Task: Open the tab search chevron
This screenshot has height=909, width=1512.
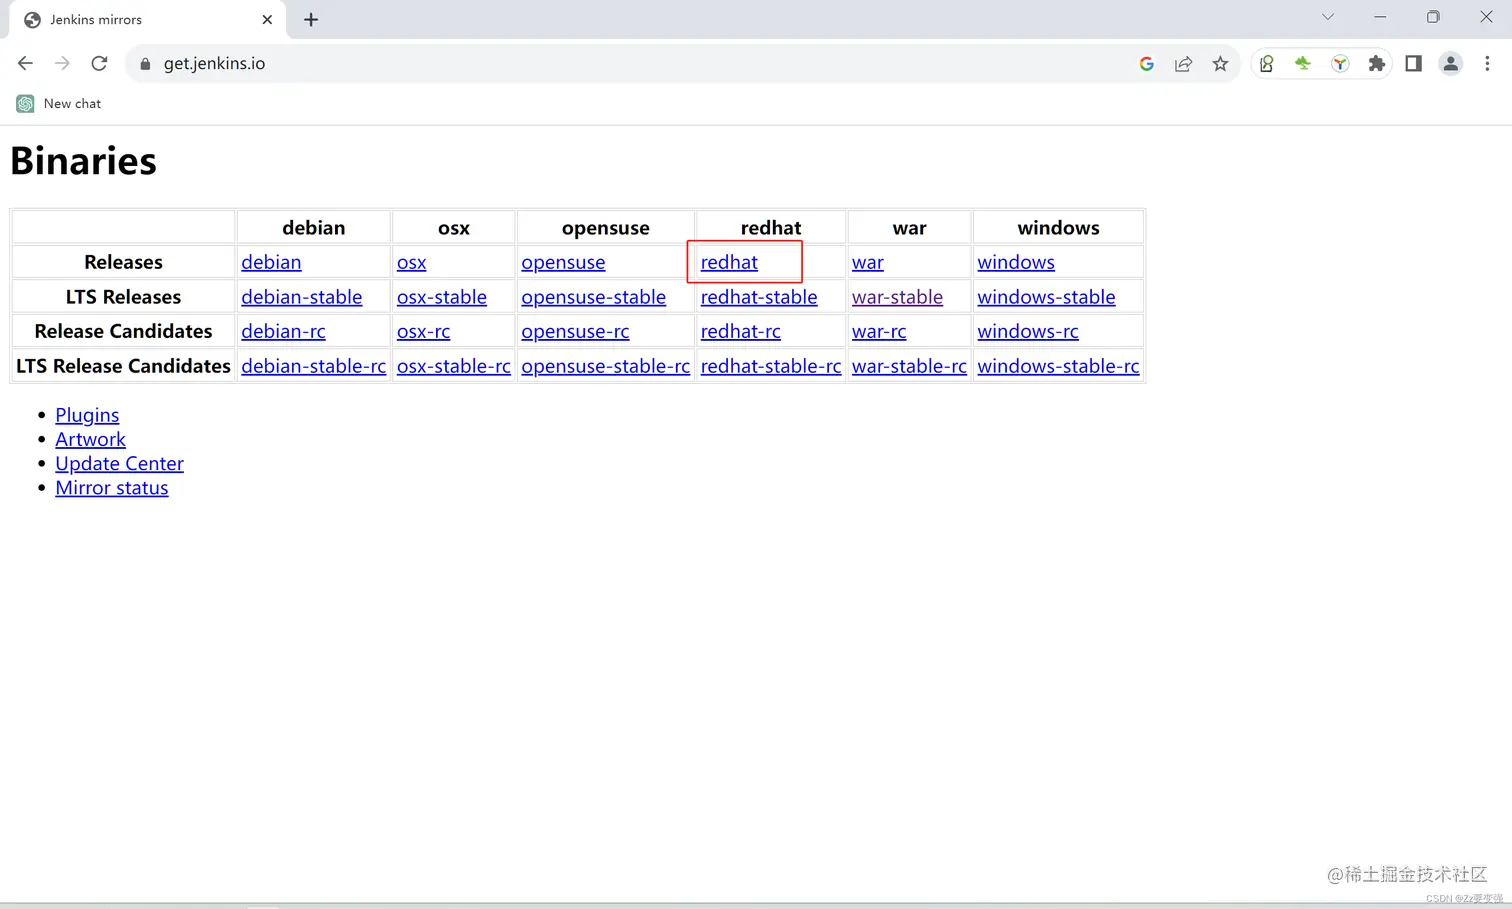Action: (x=1328, y=17)
